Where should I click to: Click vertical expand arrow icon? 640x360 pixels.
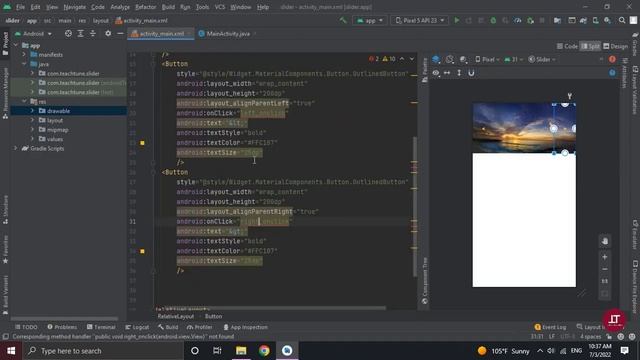[x=459, y=73]
